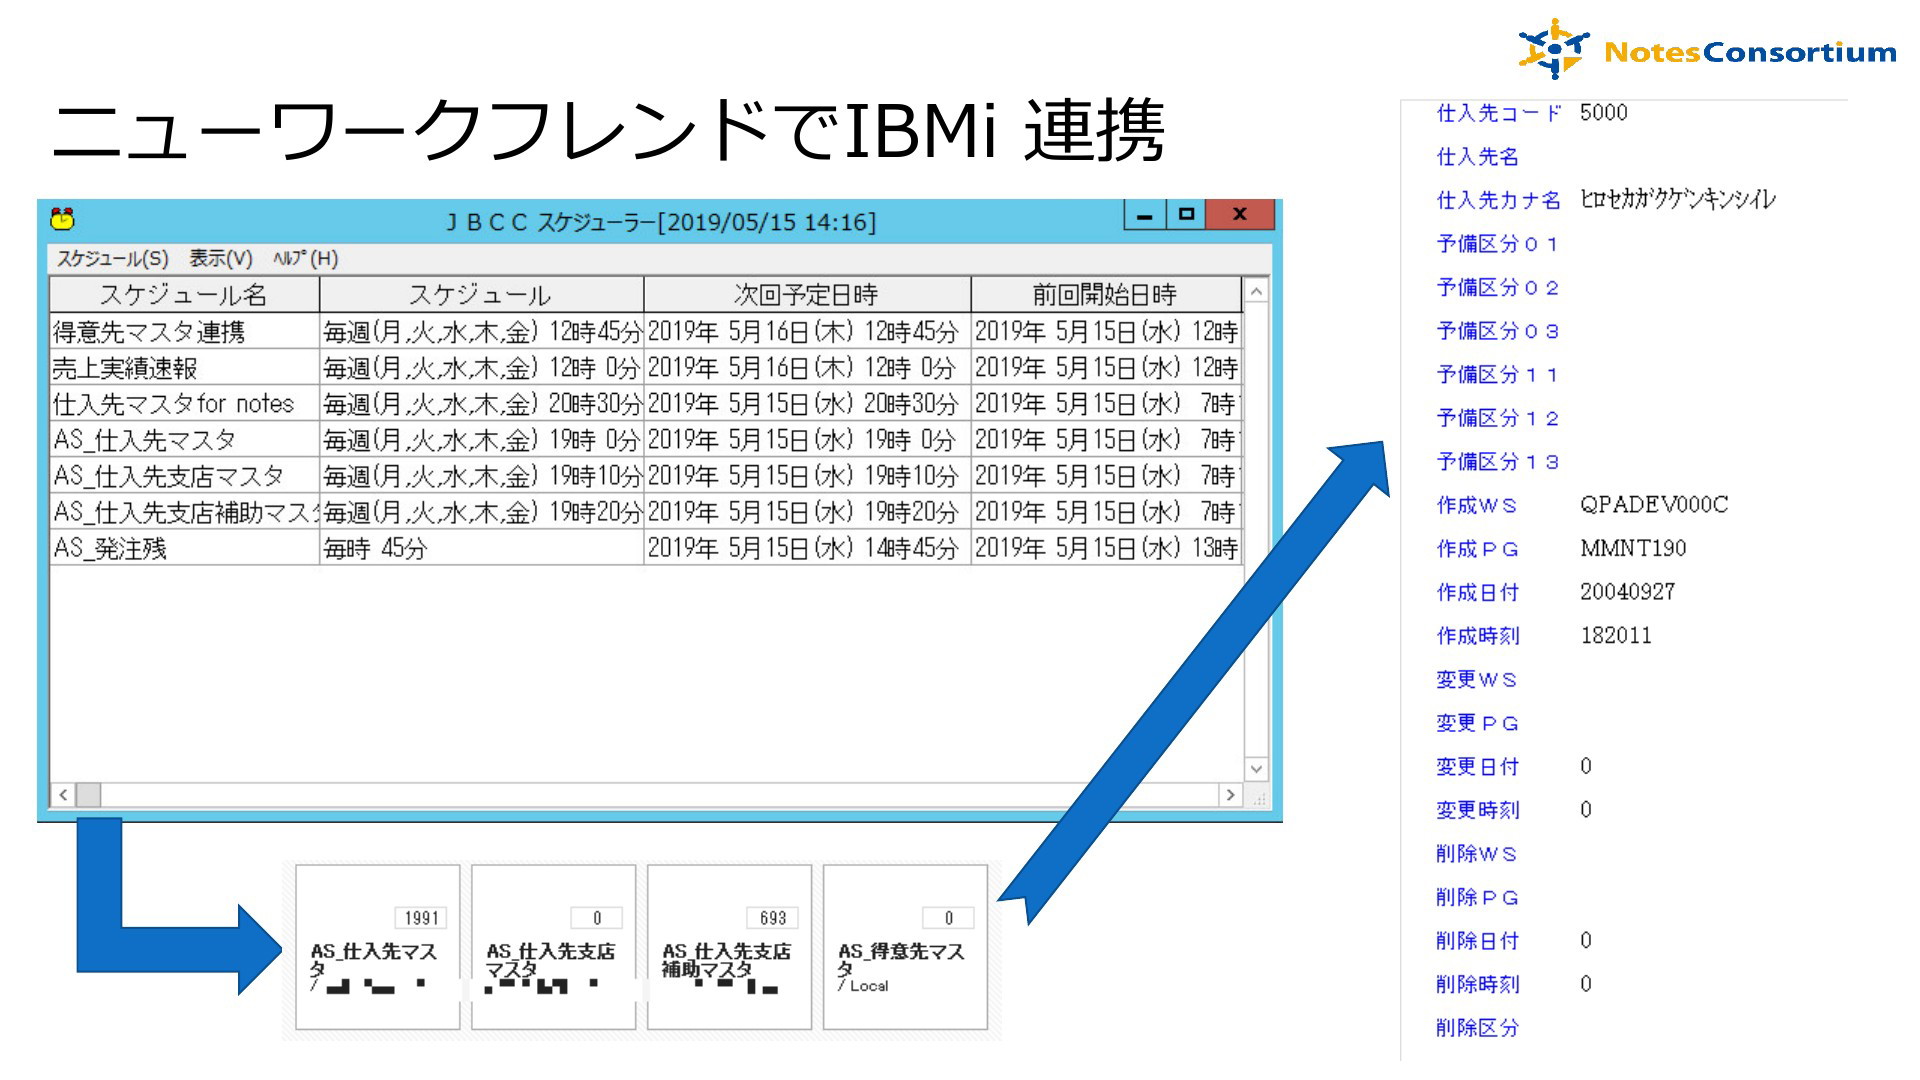Viewport: 1920px width, 1080px height.
Task: Open the AS_得意先マスタ Local database tile
Action: pos(905,947)
